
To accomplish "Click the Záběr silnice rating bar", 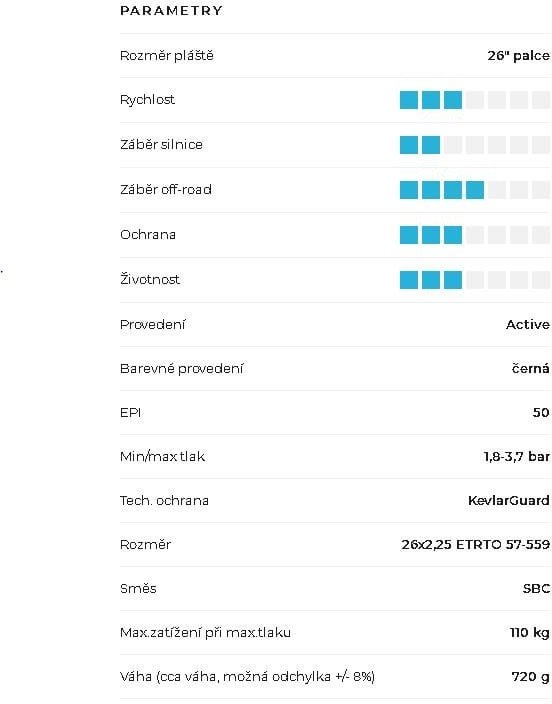I will point(475,145).
